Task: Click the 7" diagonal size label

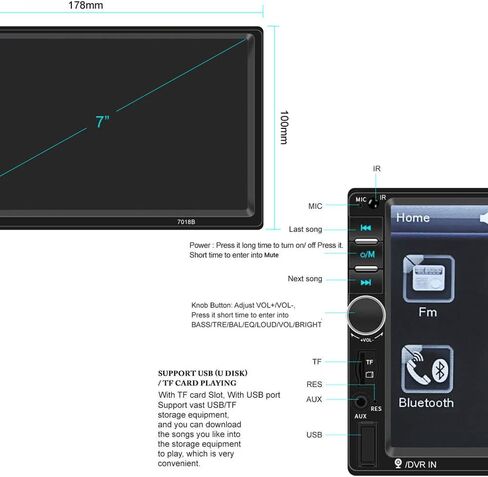Action: [x=102, y=122]
